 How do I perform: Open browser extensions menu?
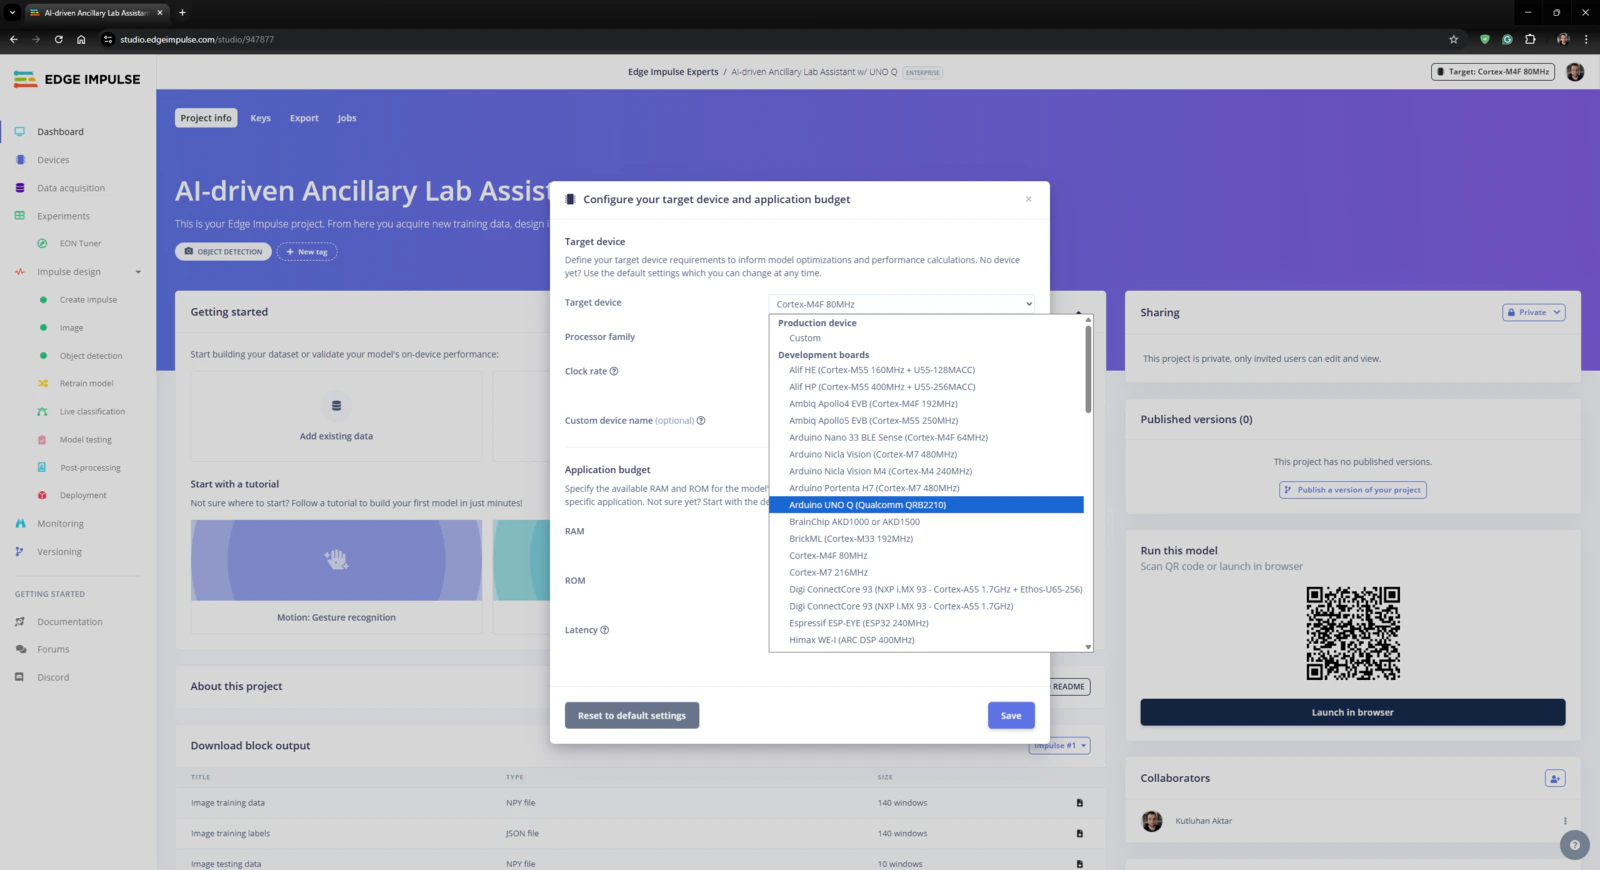1530,40
